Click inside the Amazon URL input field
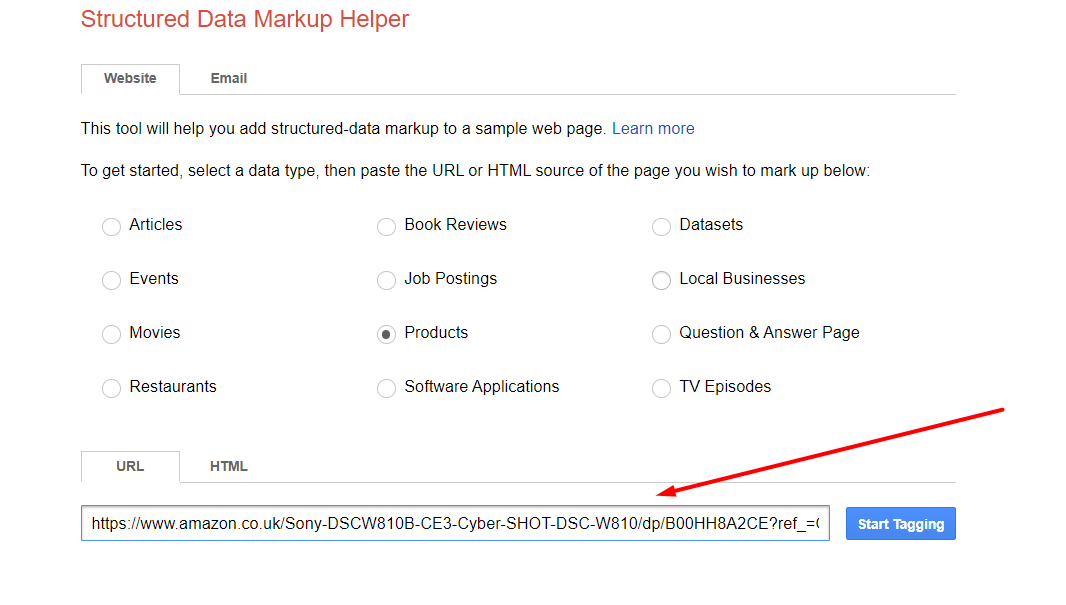1066x605 pixels. tap(455, 523)
